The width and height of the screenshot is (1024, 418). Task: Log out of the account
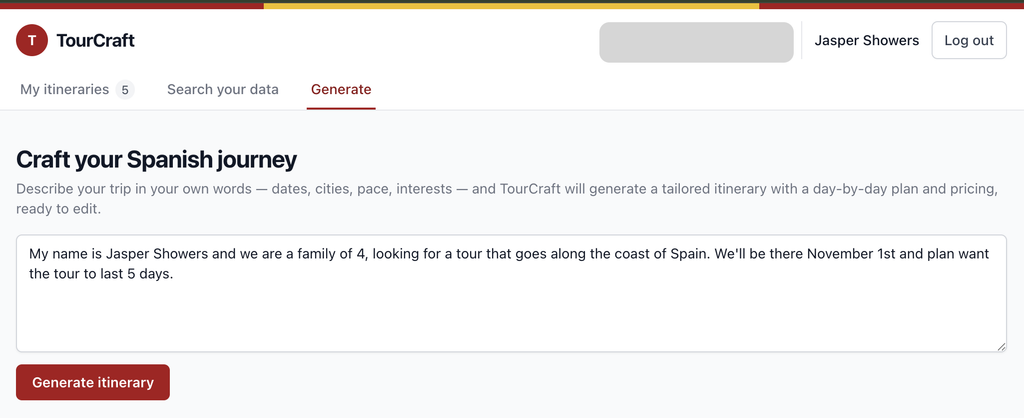pos(969,40)
